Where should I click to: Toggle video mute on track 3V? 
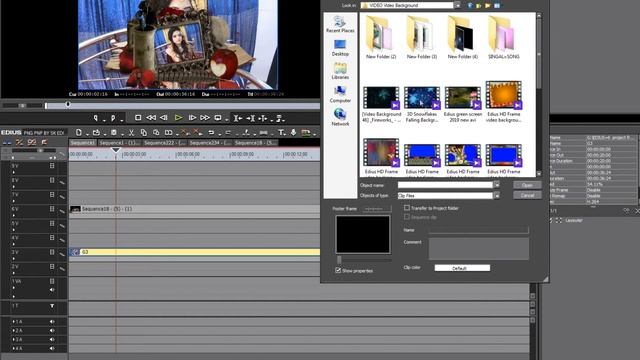pos(52,252)
